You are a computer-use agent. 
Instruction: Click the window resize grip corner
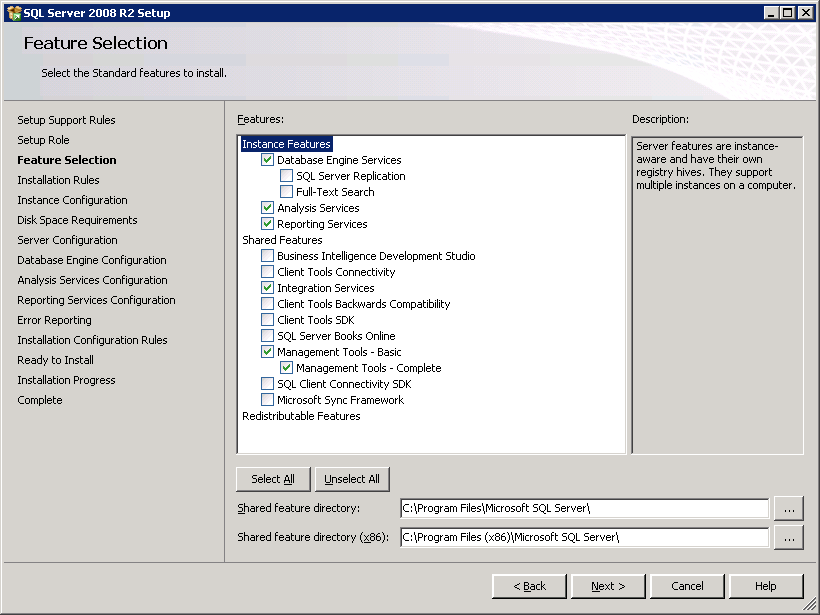pyautogui.click(x=808, y=605)
